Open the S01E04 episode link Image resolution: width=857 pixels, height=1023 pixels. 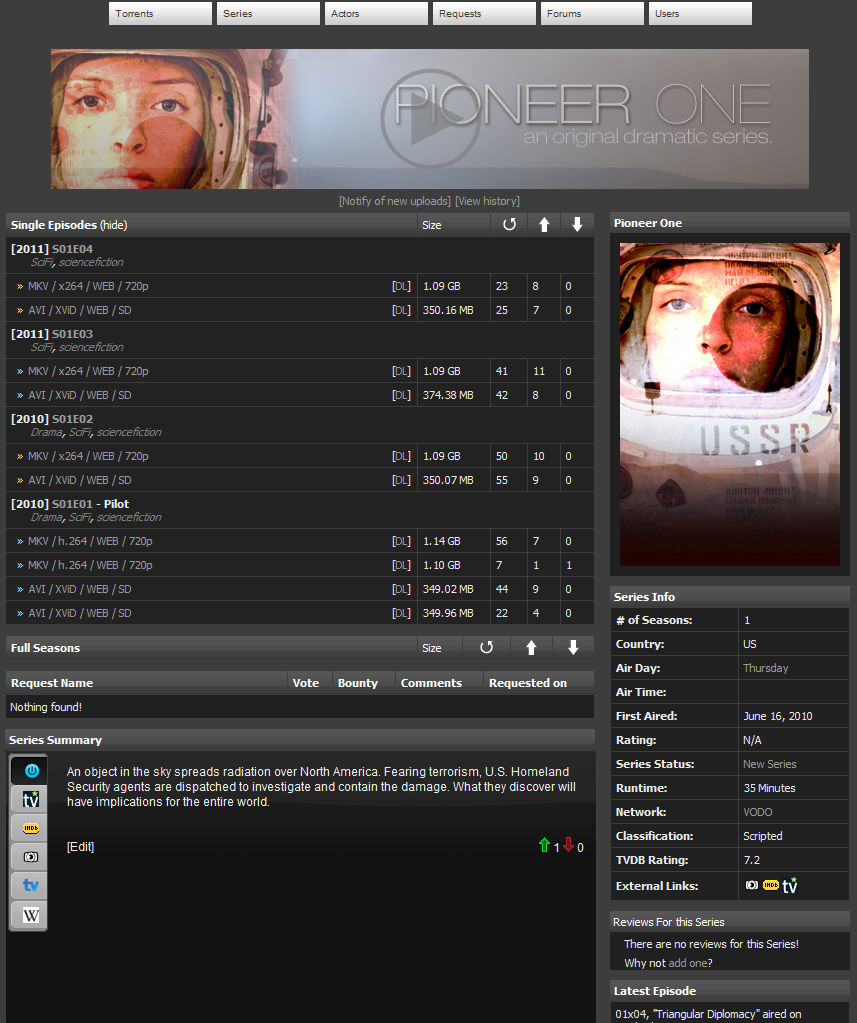click(72, 249)
